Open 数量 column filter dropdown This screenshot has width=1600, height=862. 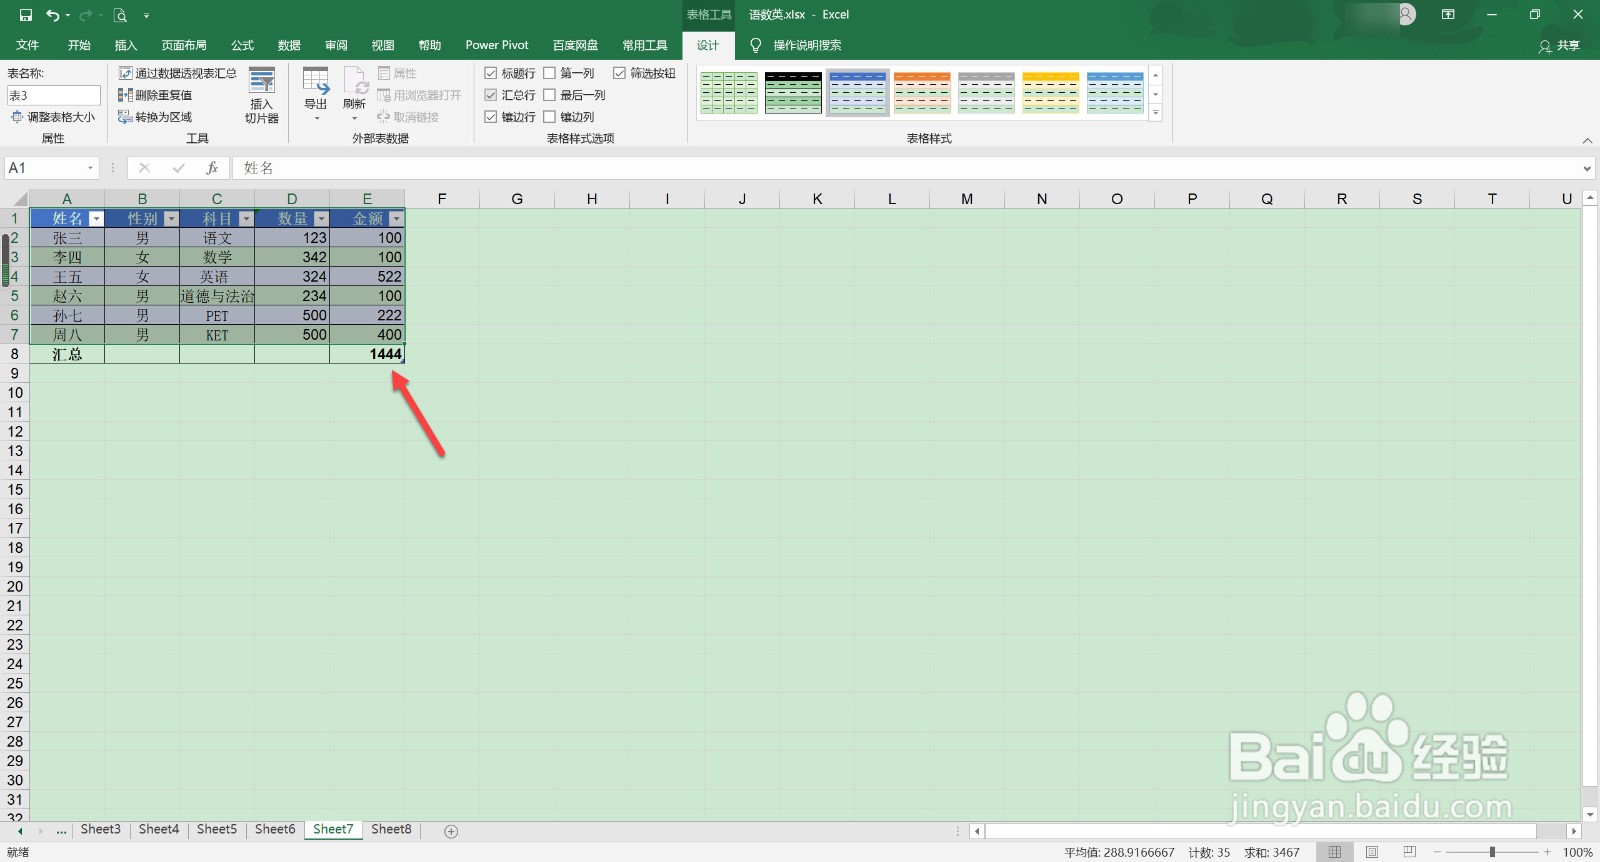[321, 219]
